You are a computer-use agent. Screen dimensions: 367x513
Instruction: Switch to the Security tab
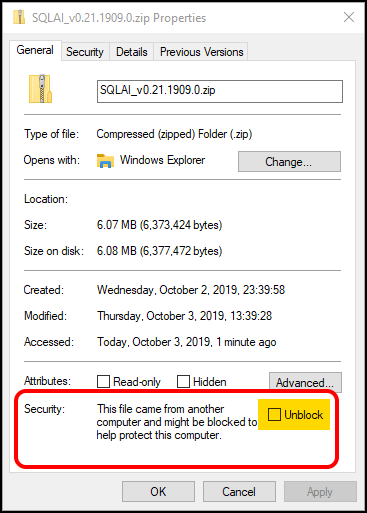pyautogui.click(x=85, y=52)
